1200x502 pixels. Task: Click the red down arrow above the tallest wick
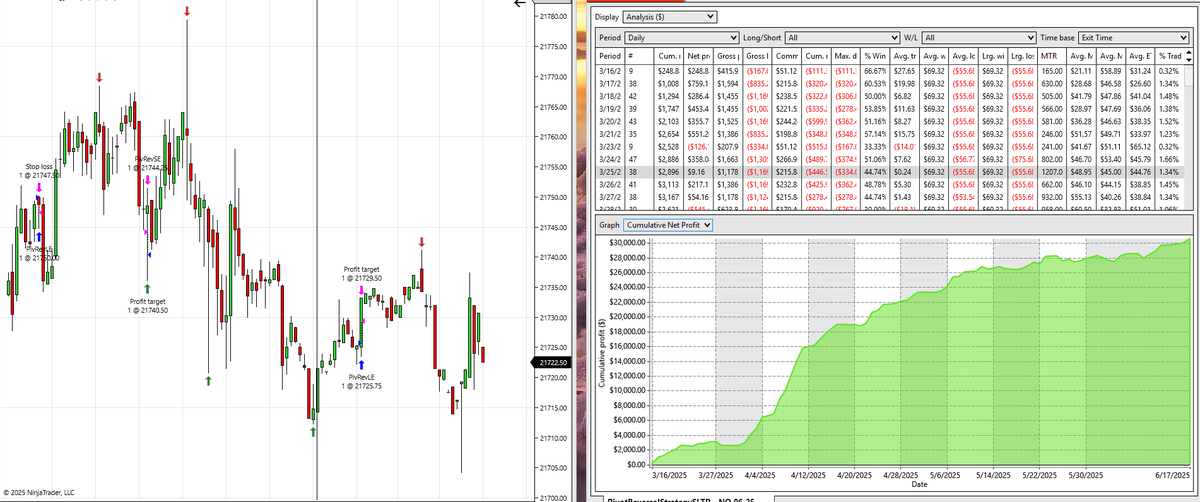[x=188, y=11]
